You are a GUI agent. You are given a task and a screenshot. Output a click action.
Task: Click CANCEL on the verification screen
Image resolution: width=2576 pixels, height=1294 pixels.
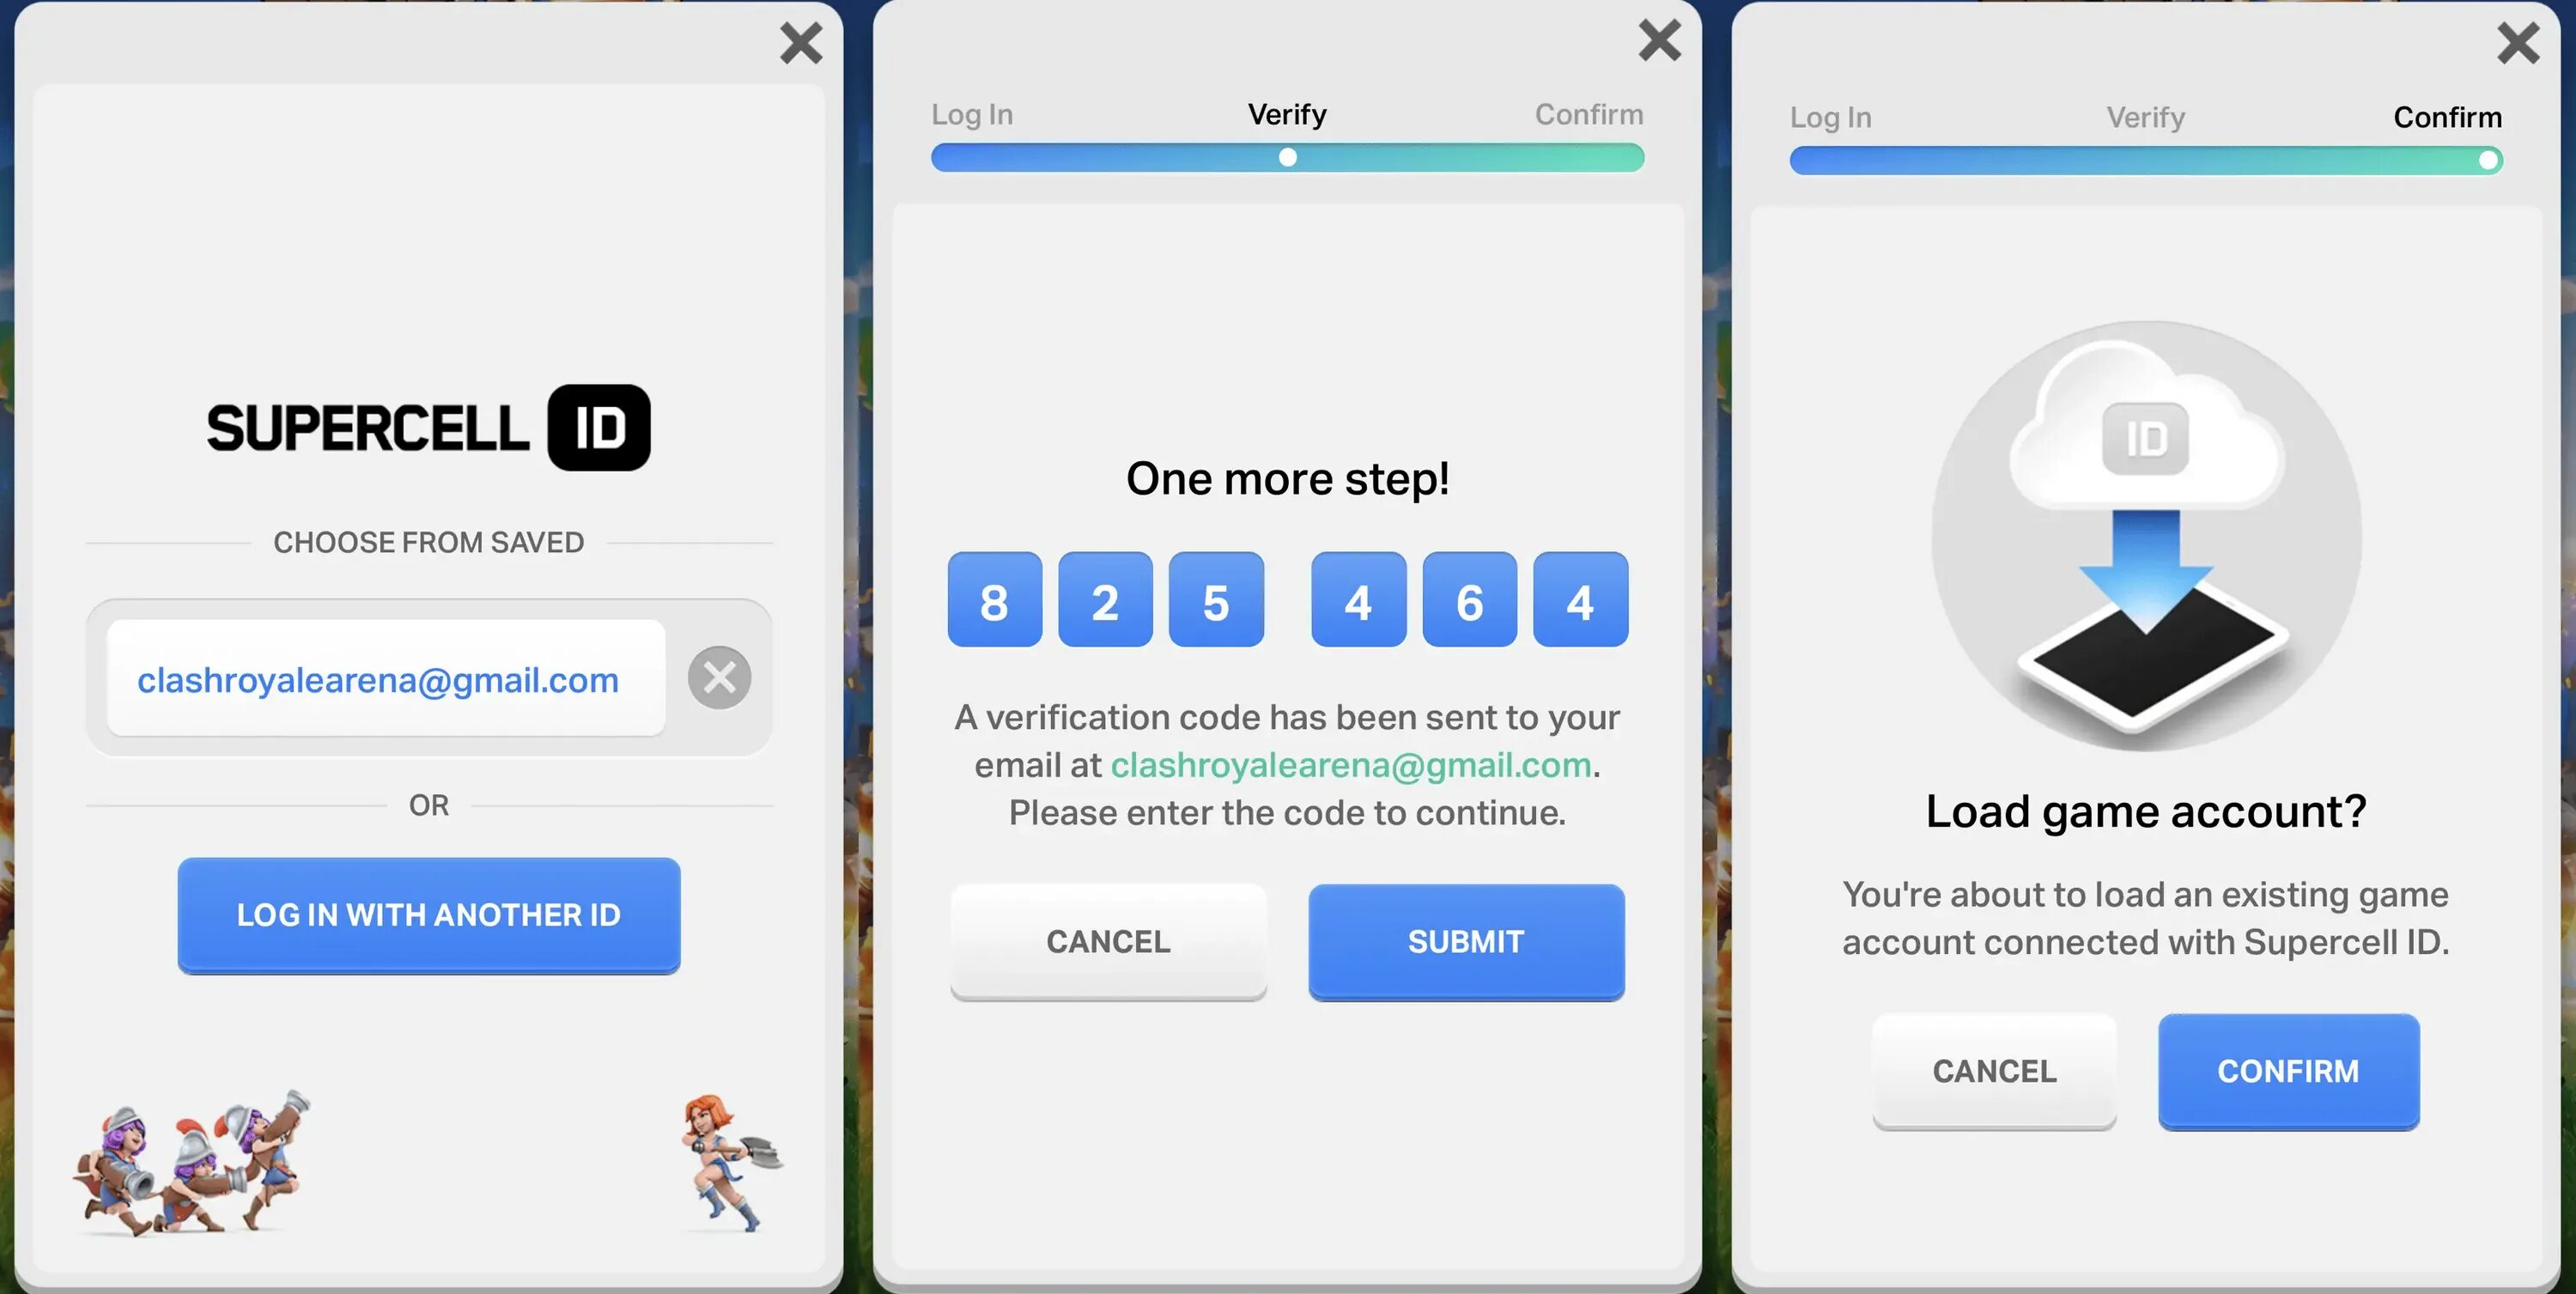1109,941
